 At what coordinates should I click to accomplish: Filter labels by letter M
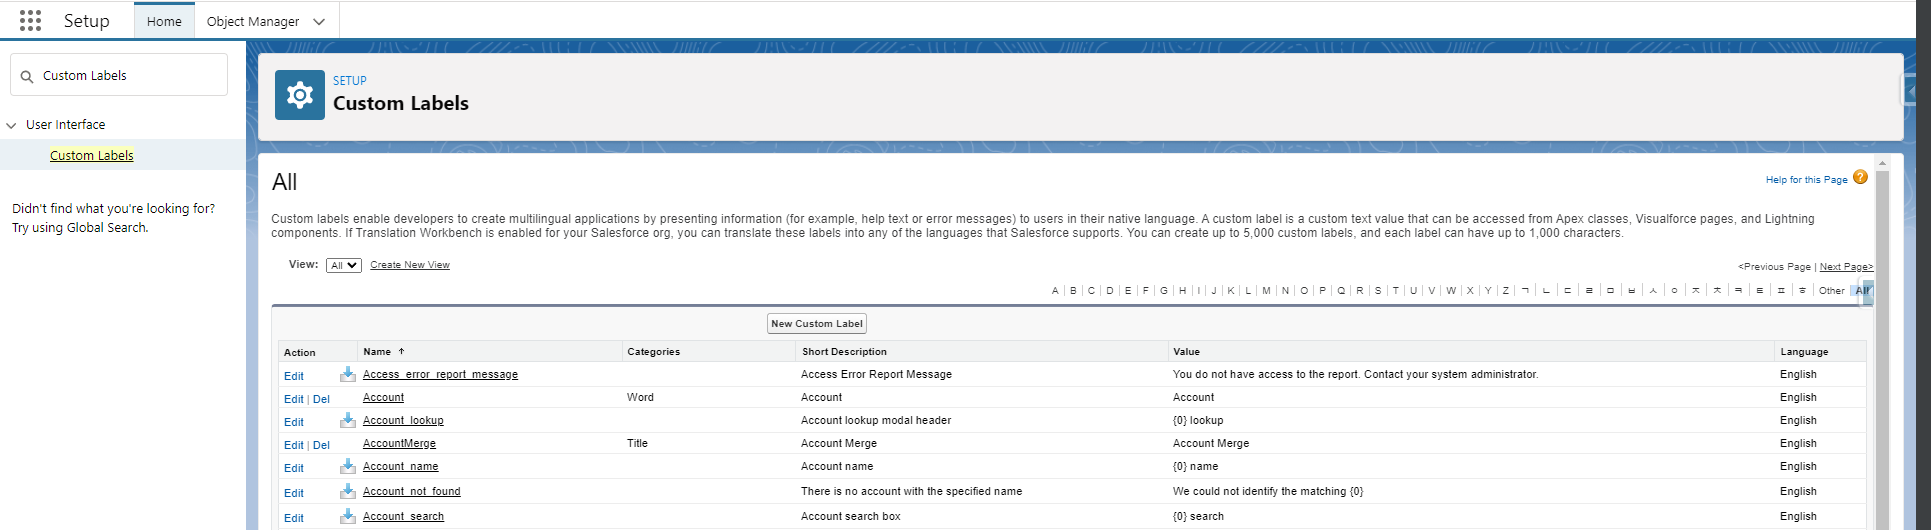pos(1266,291)
